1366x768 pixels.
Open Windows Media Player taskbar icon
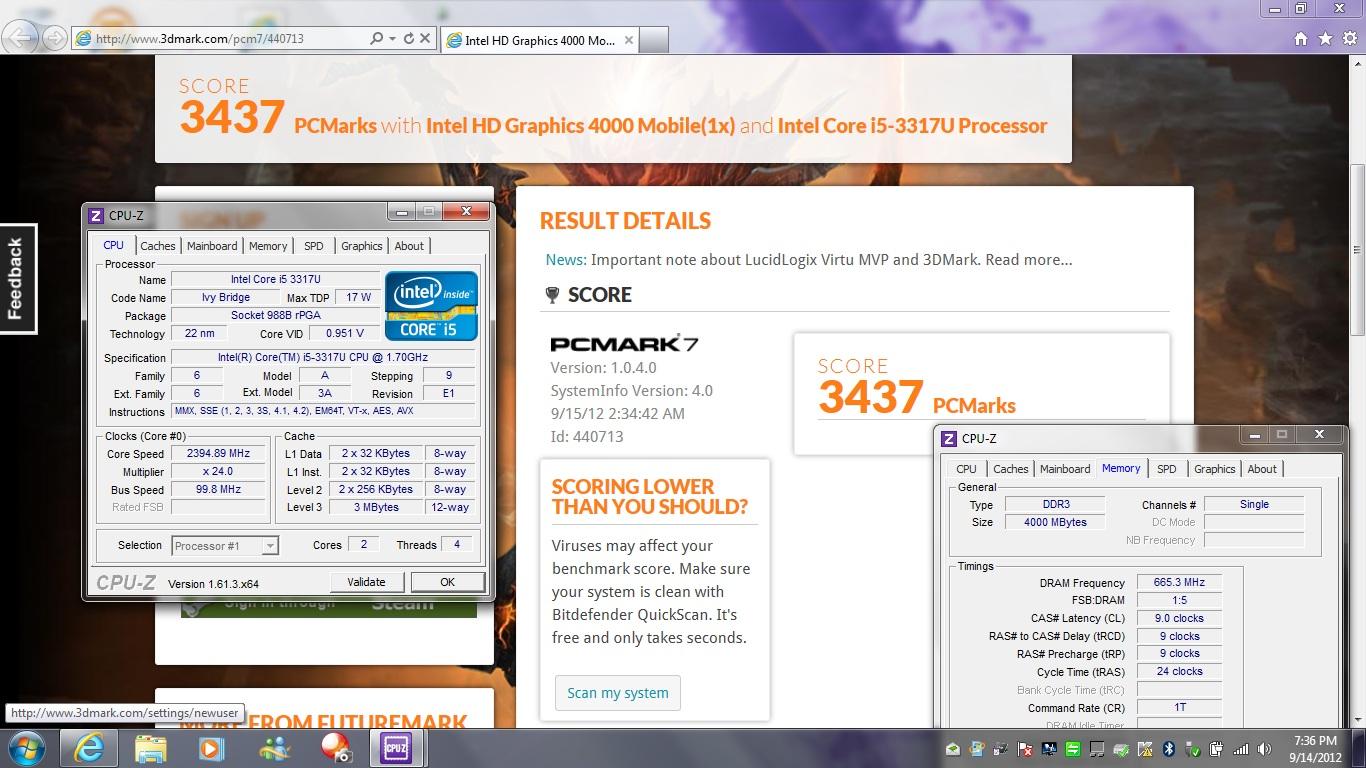[210, 748]
